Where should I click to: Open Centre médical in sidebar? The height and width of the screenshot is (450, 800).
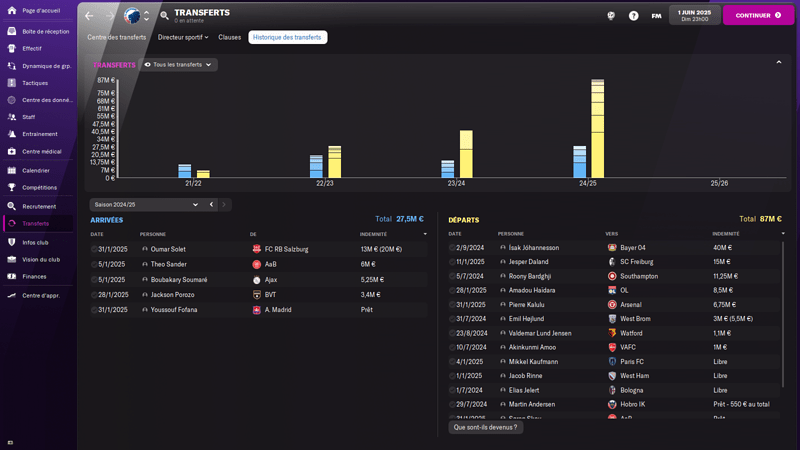click(41, 151)
